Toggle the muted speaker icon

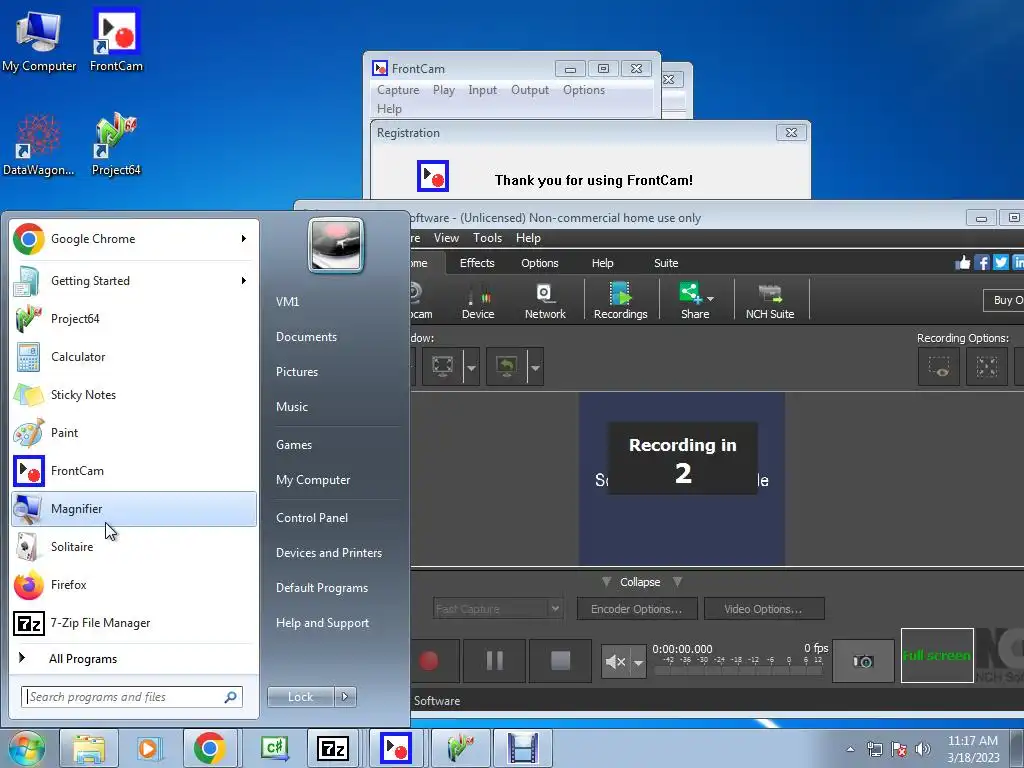pyautogui.click(x=615, y=662)
